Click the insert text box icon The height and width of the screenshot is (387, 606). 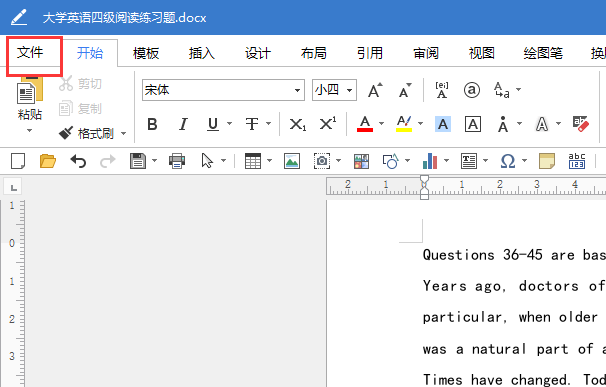(x=469, y=161)
